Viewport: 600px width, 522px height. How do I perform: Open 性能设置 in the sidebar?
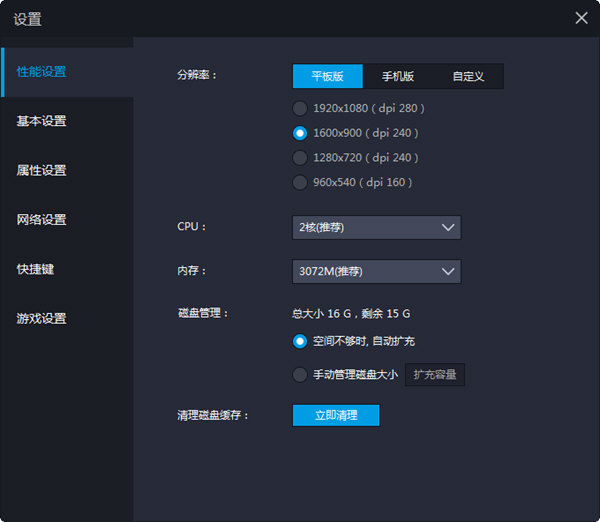[x=42, y=72]
